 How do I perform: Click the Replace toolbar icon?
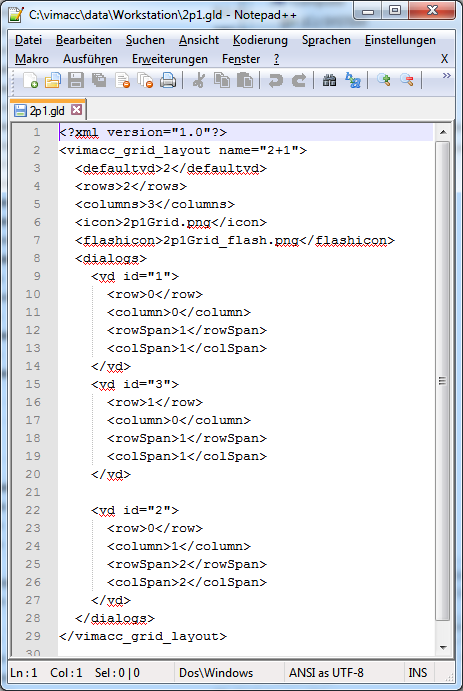click(352, 80)
